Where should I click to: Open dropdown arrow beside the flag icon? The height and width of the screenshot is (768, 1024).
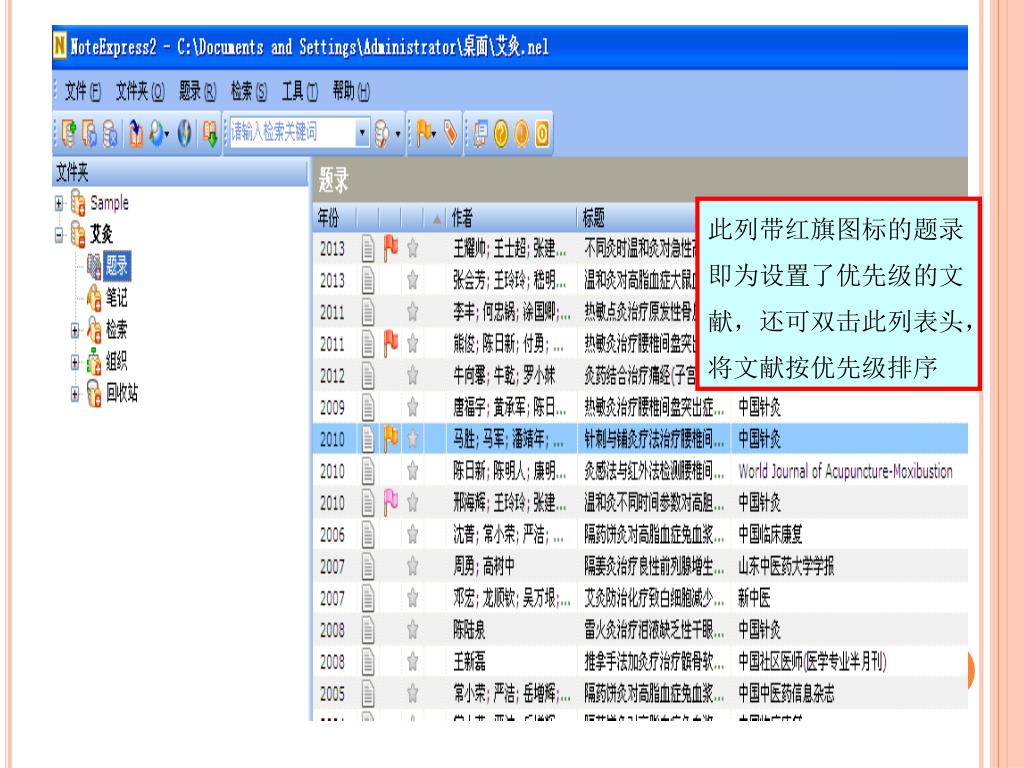click(x=434, y=135)
